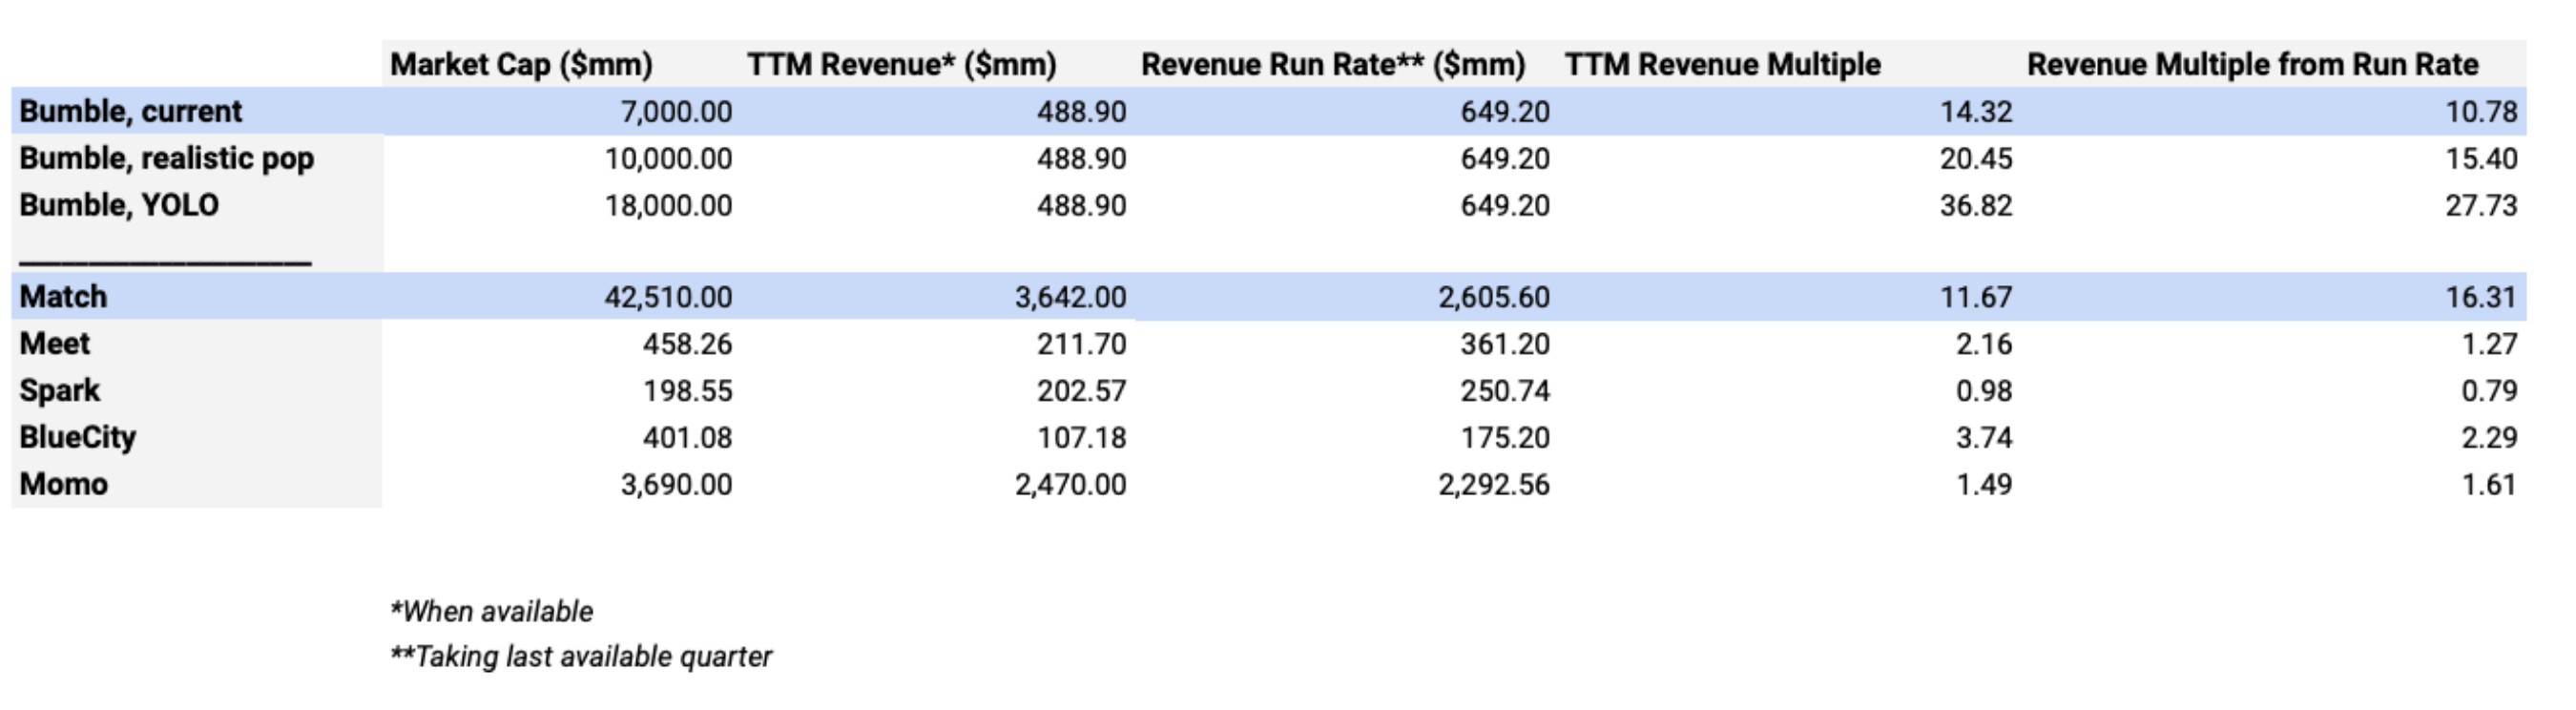Select TTM multiple 14.32 for Bumble, current
2576x710 pixels.
1976,112
